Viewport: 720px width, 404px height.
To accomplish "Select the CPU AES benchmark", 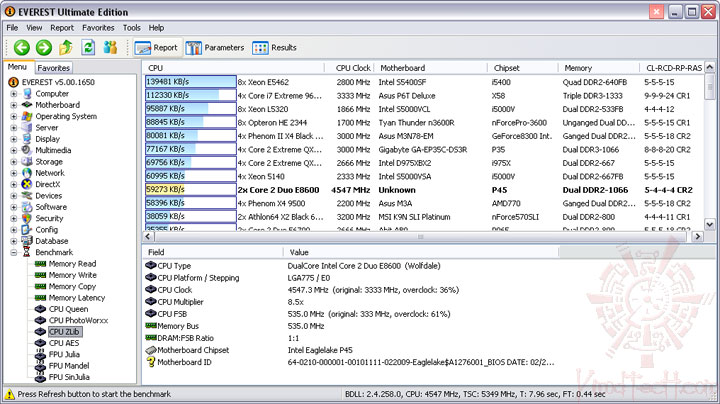I will (64, 343).
